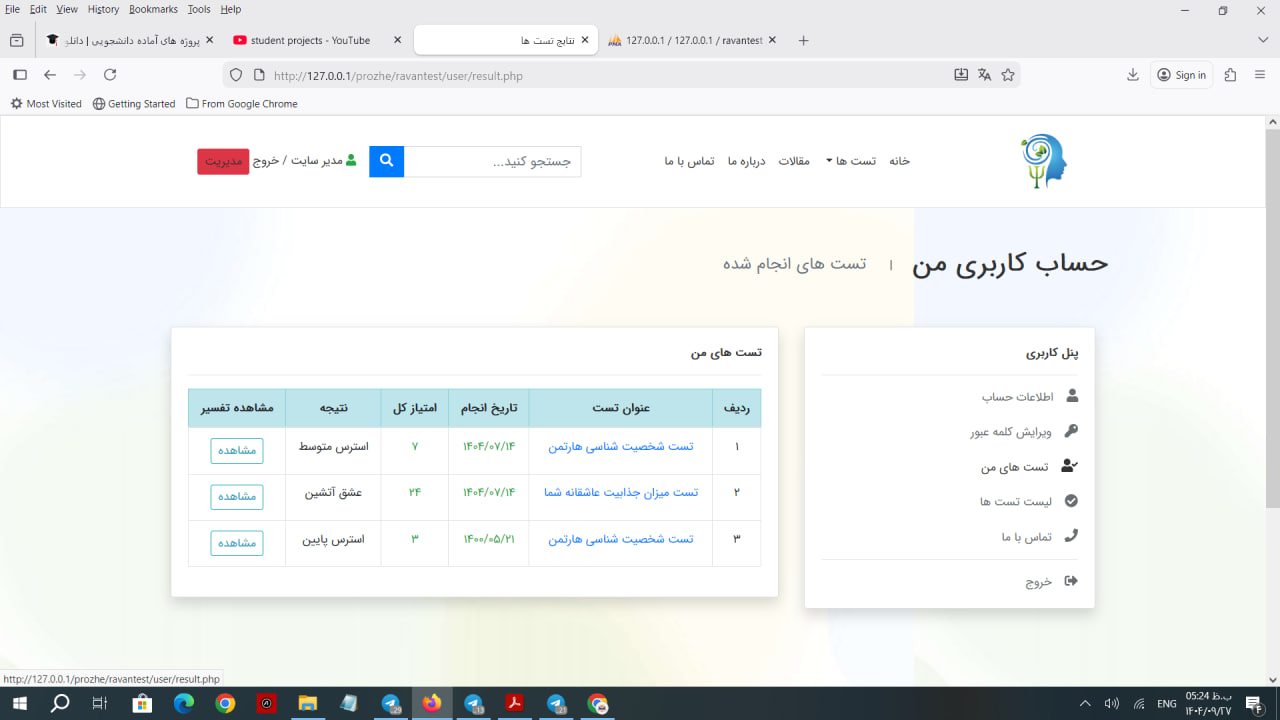Open Telegram from the Windows taskbar
The image size is (1280, 720).
[392, 704]
